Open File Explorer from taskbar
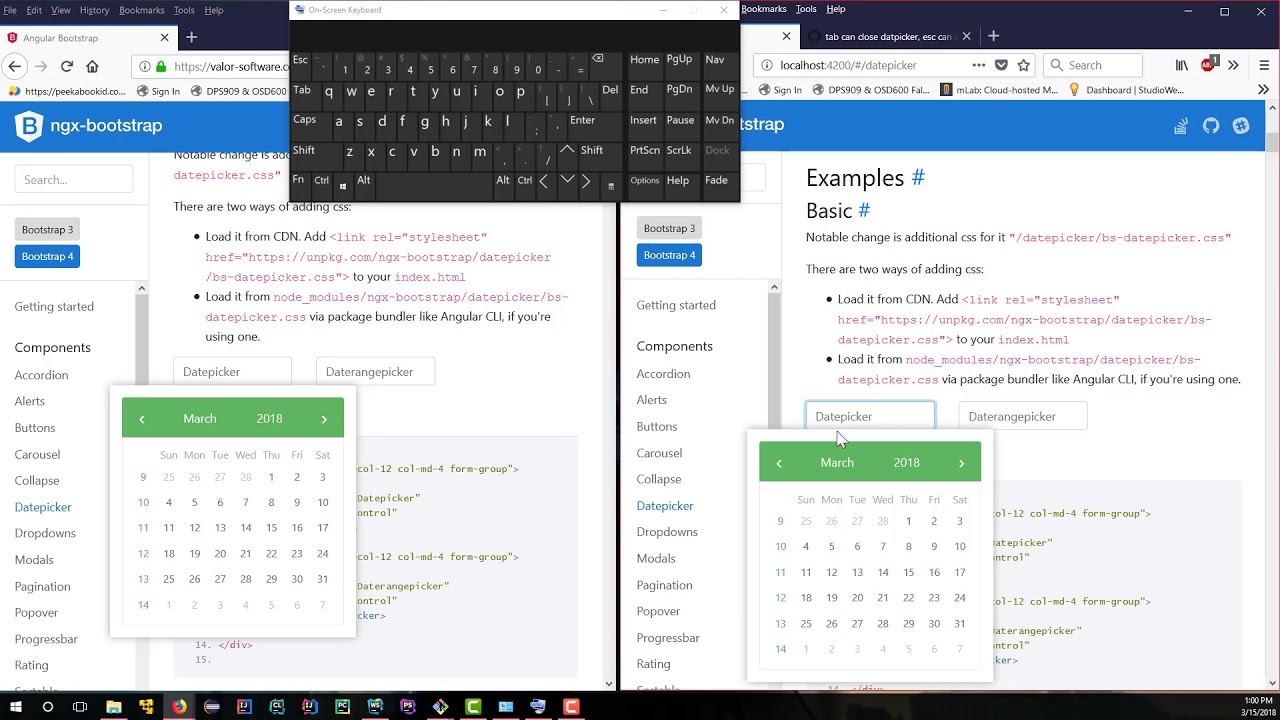 113,706
